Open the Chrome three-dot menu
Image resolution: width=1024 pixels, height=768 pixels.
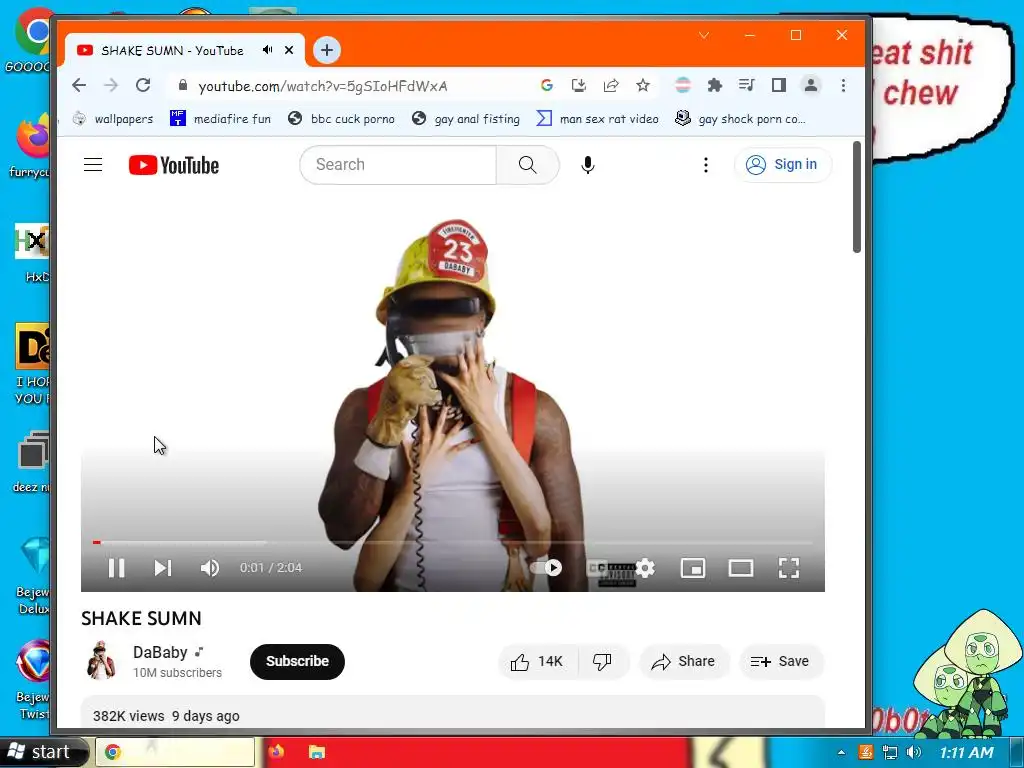tap(843, 86)
